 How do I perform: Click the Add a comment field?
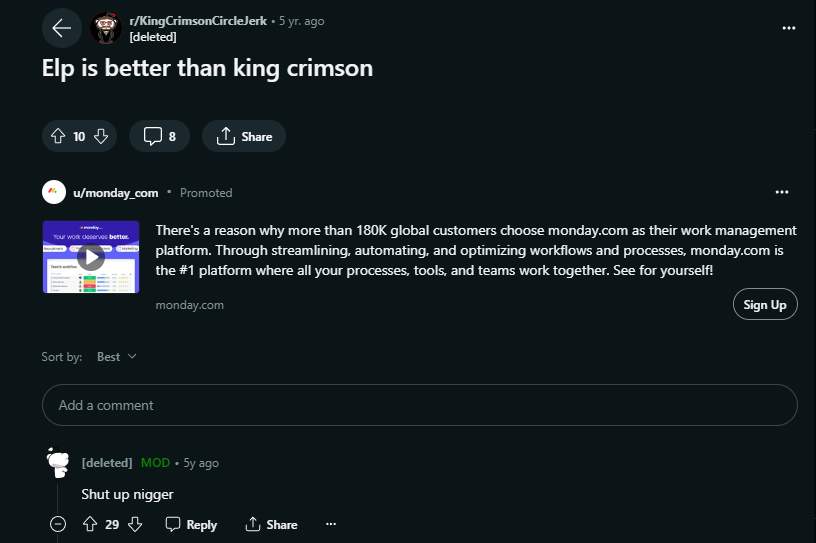pos(419,405)
